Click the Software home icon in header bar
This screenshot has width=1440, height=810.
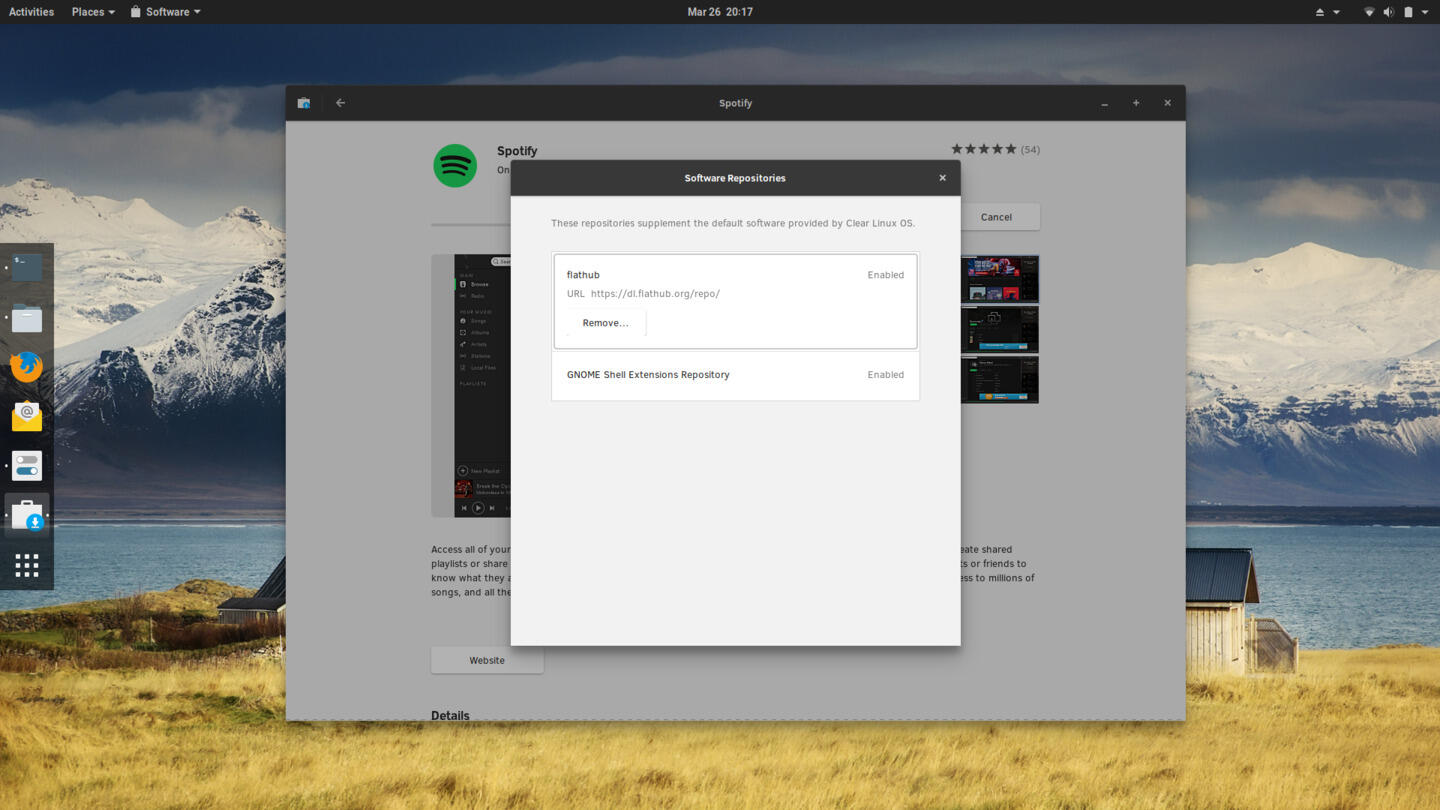tap(304, 103)
